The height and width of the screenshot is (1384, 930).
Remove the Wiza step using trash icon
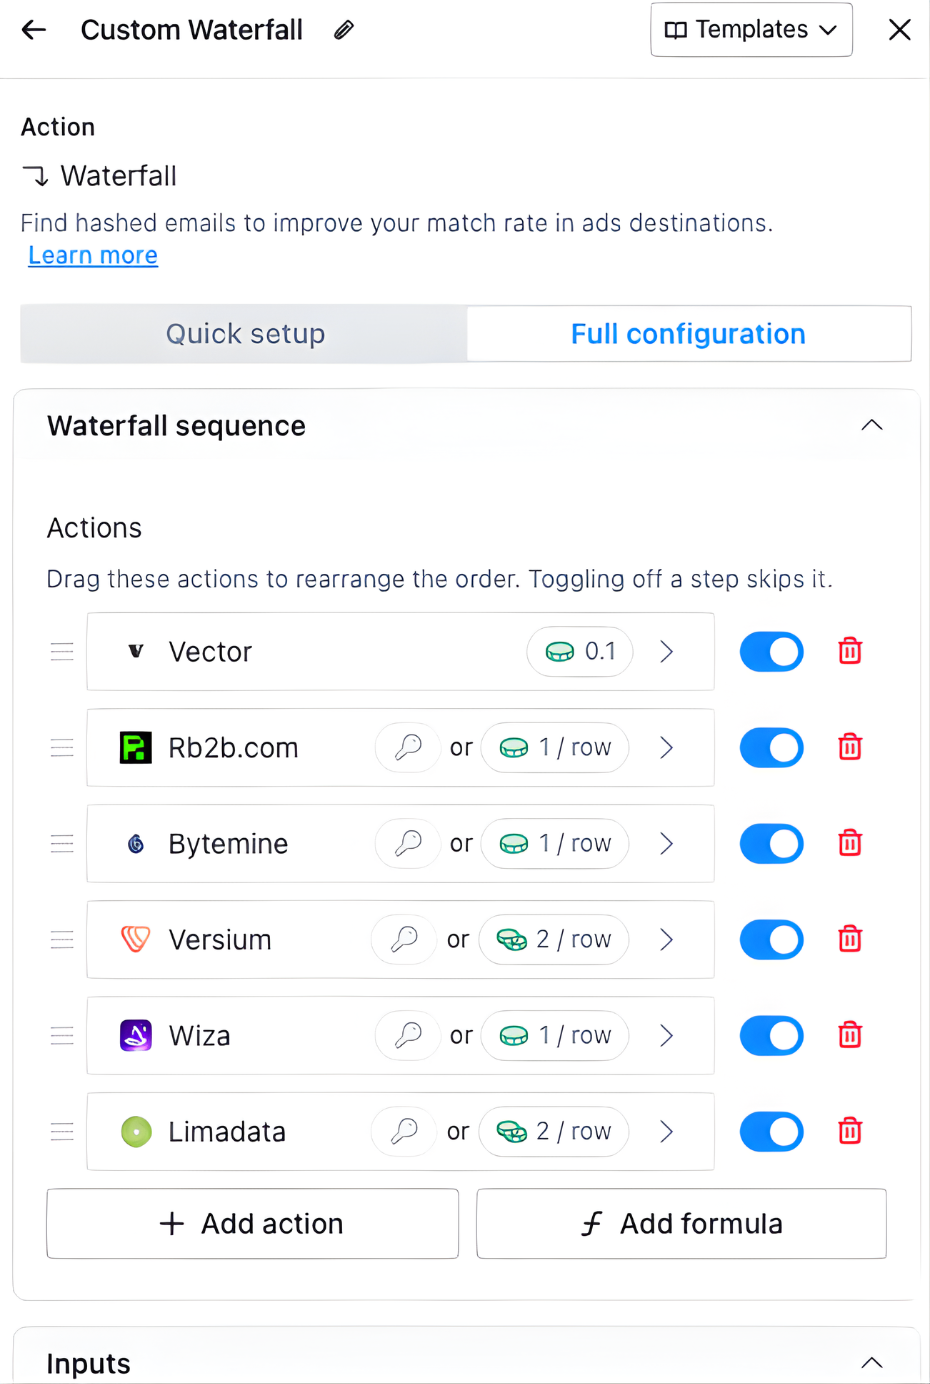pyautogui.click(x=850, y=1035)
